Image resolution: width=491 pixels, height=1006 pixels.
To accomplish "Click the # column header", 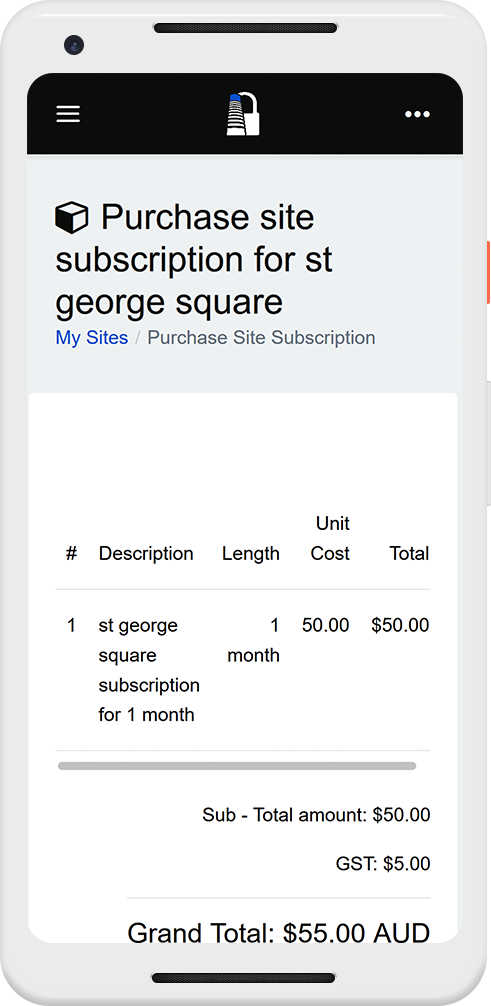I will coord(71,554).
